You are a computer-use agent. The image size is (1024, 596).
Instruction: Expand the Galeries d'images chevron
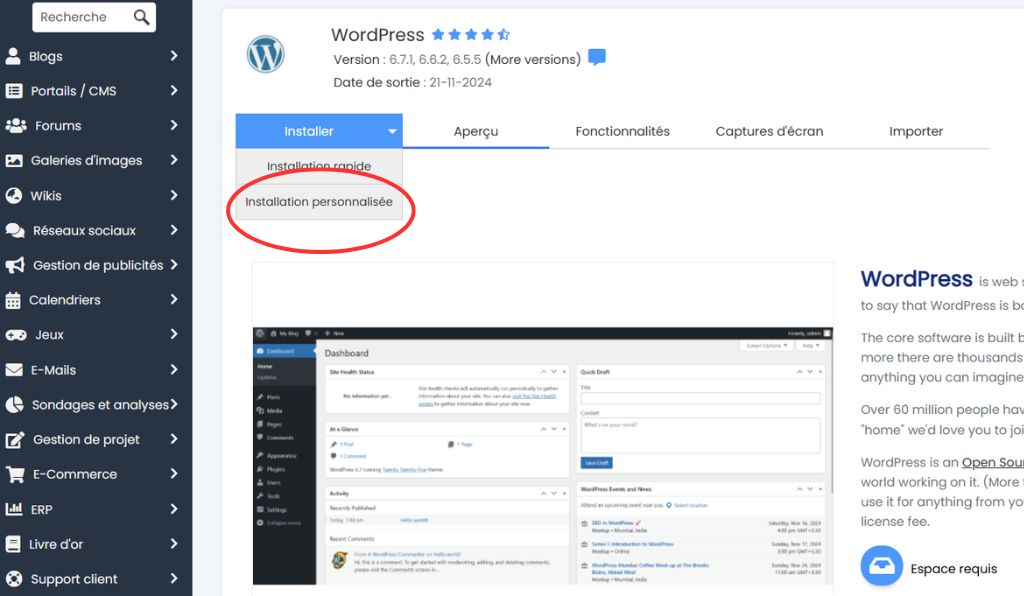tap(174, 160)
